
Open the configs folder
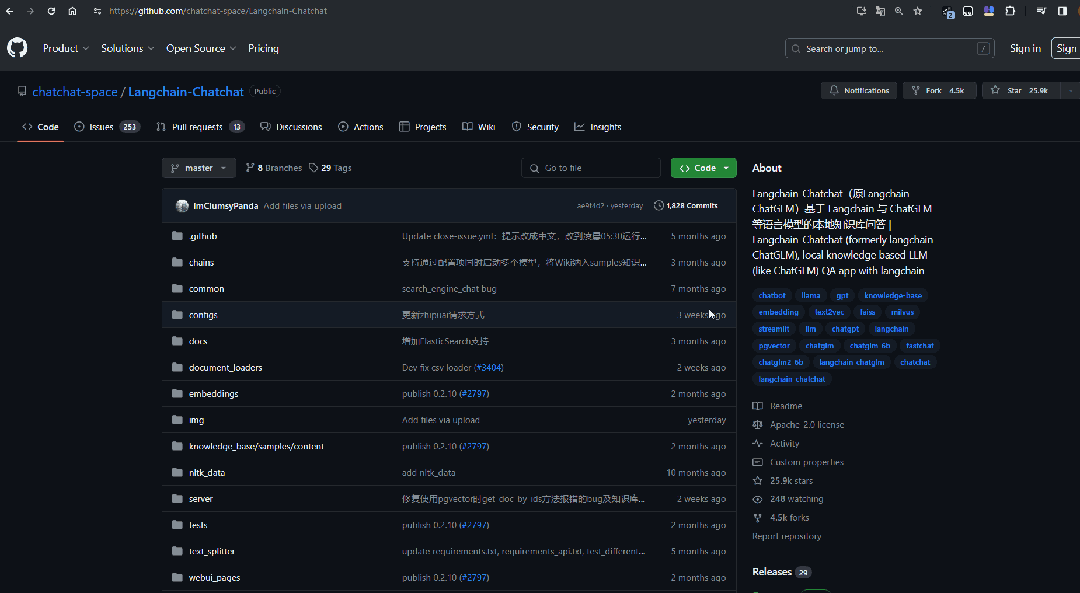point(203,315)
